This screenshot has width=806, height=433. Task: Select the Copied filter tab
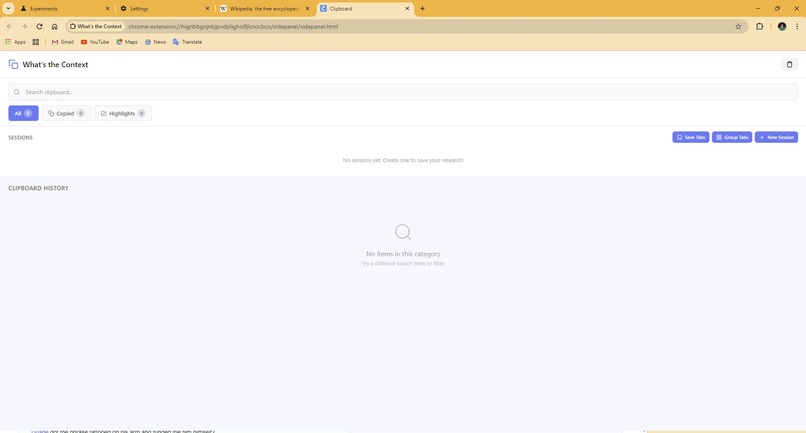(x=66, y=113)
